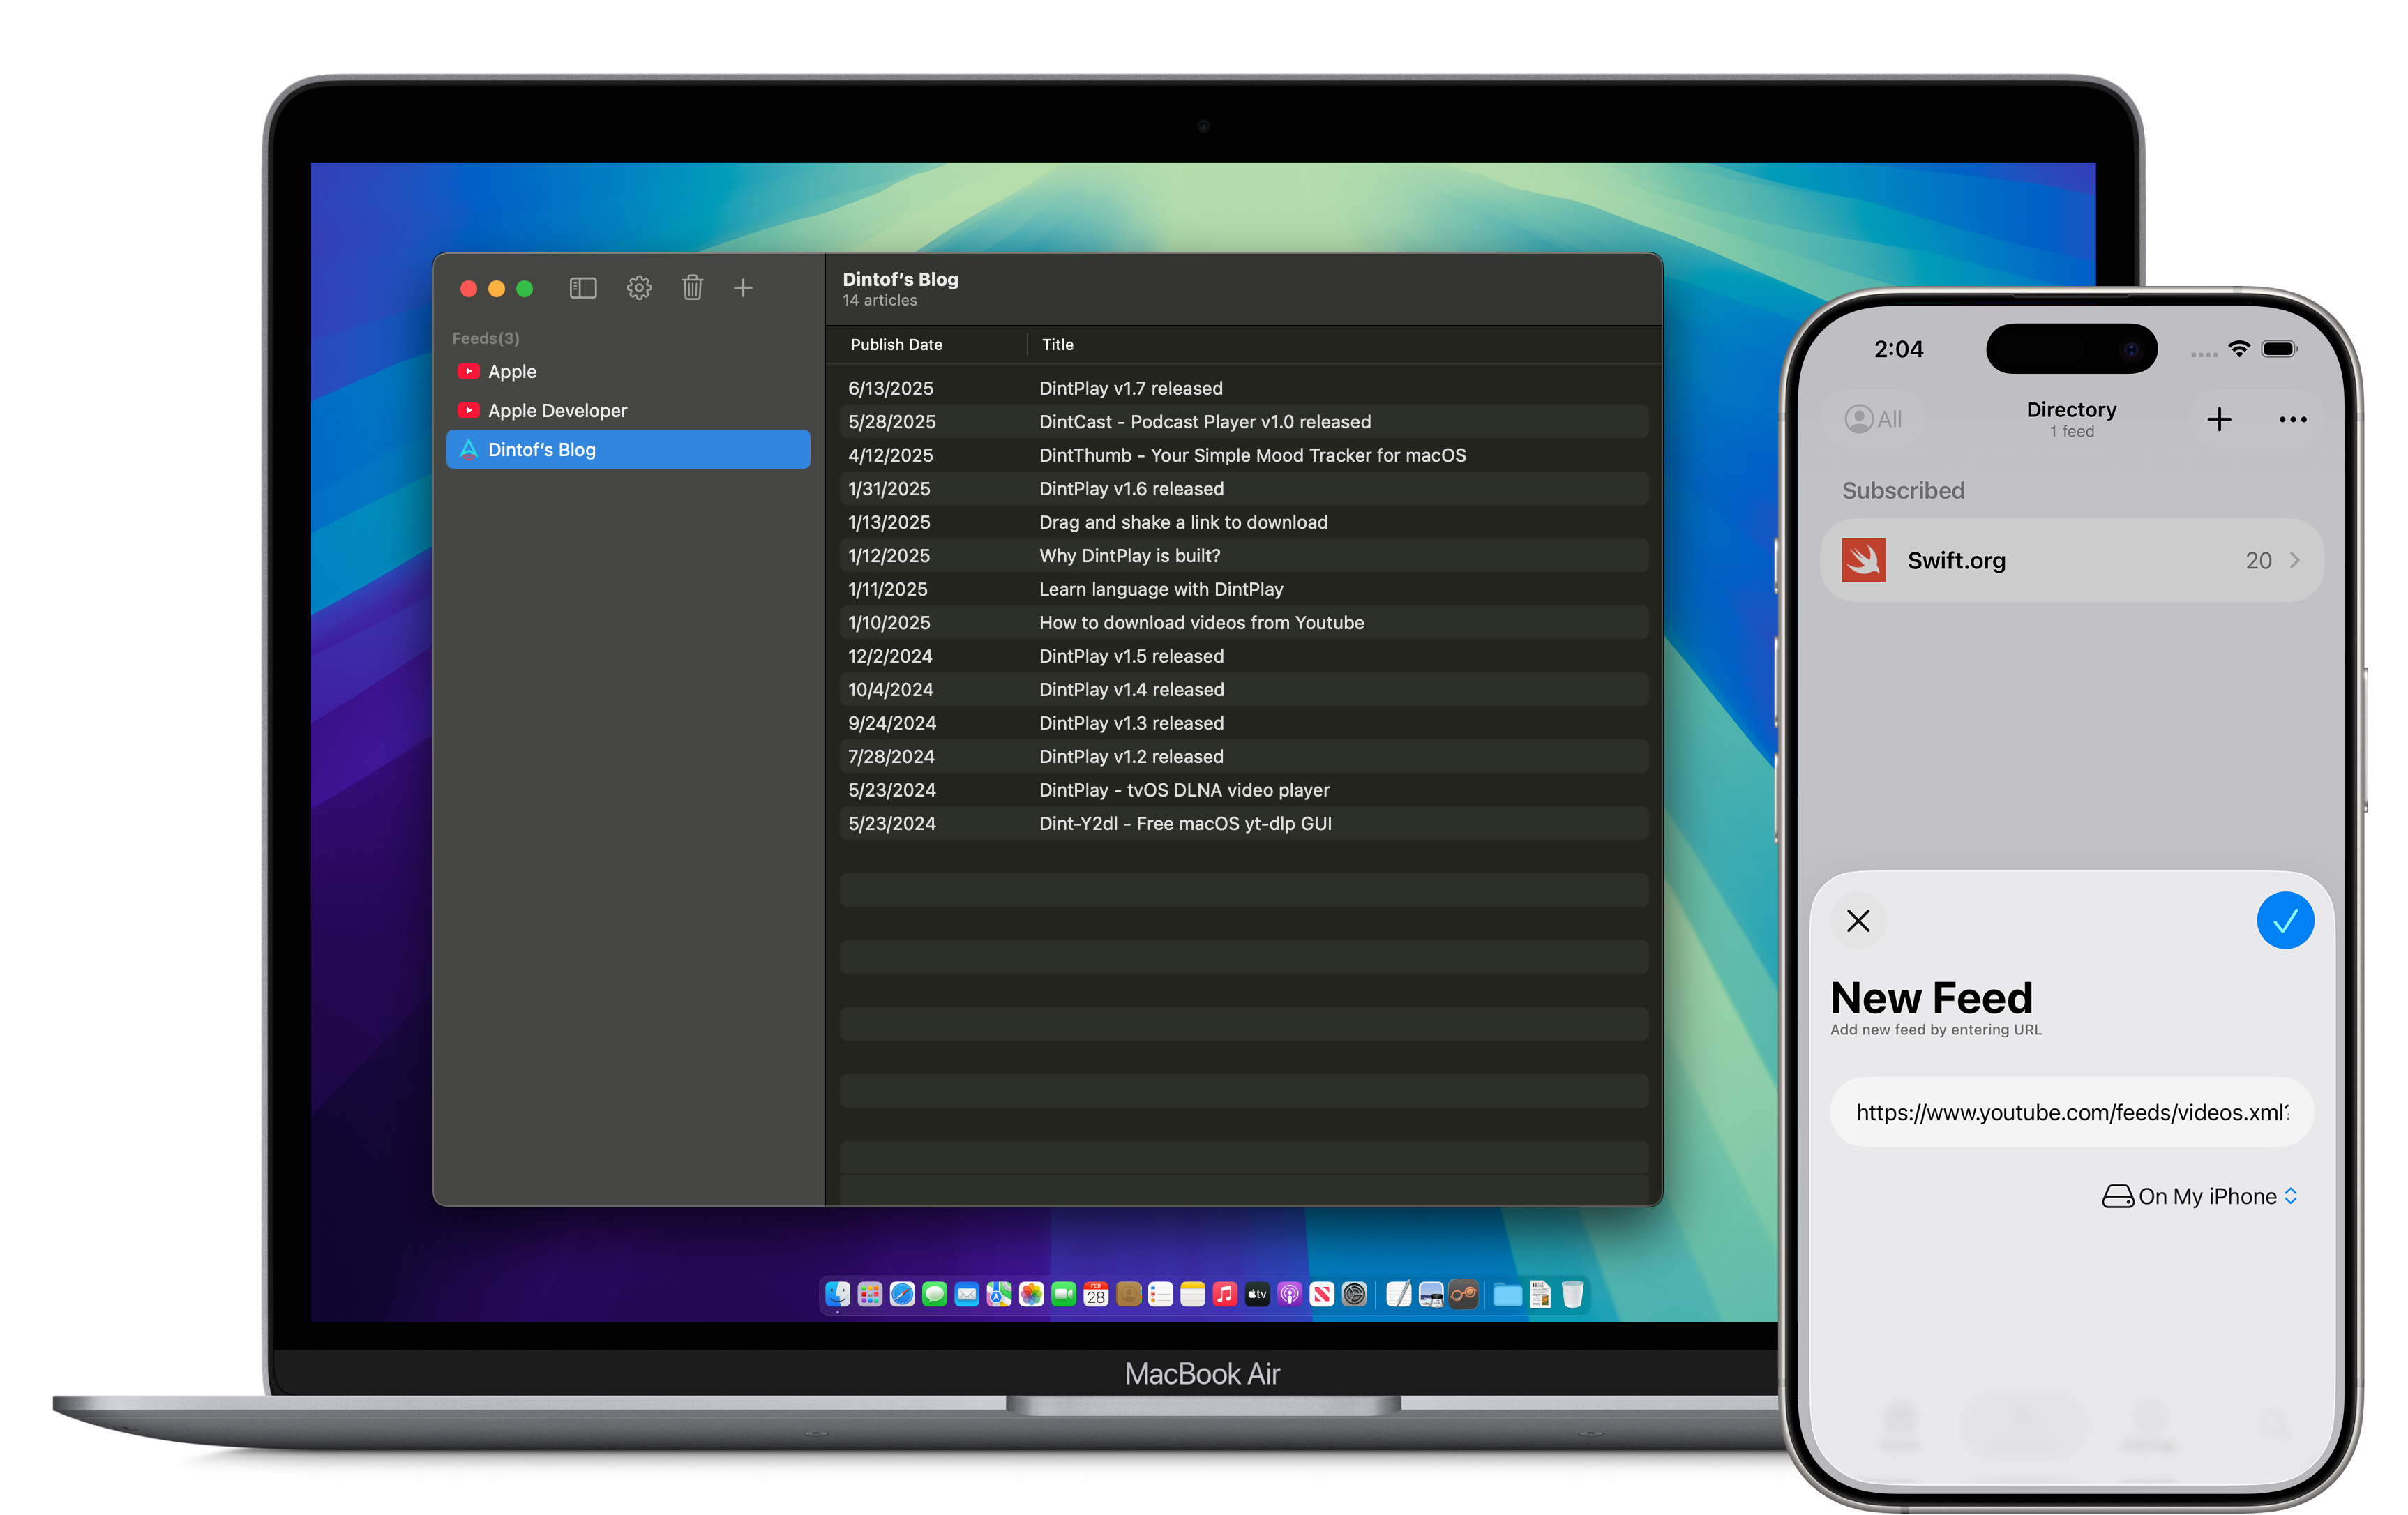
Task: Open more options via the ellipsis icon
Action: tap(2292, 419)
